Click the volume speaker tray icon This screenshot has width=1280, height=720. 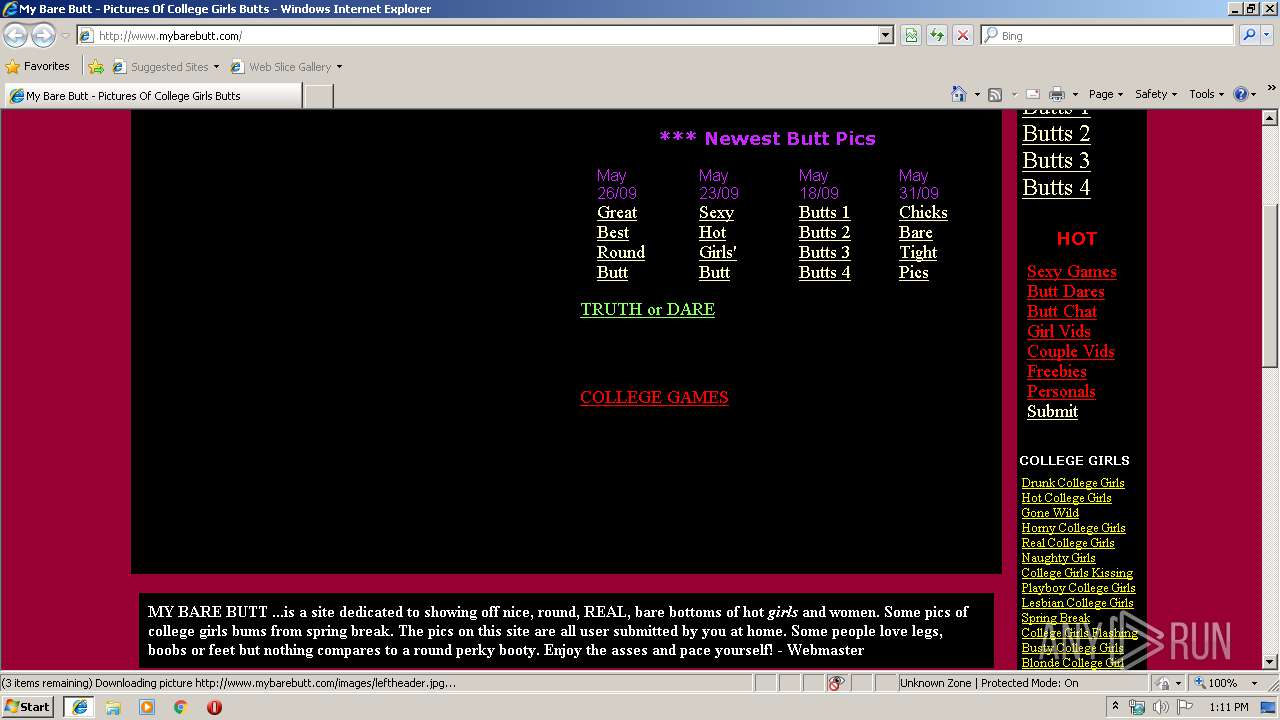pos(1161,706)
